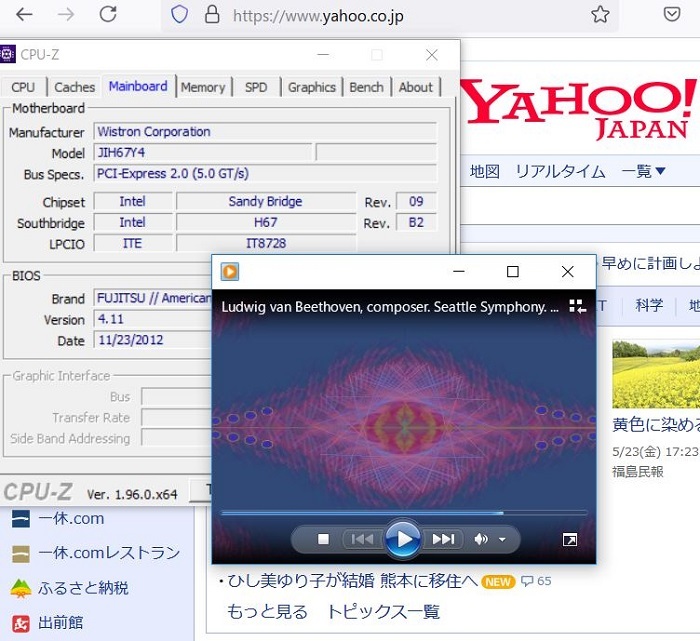Open the トピックス一覧 link
The image size is (700, 641).
pos(383,612)
